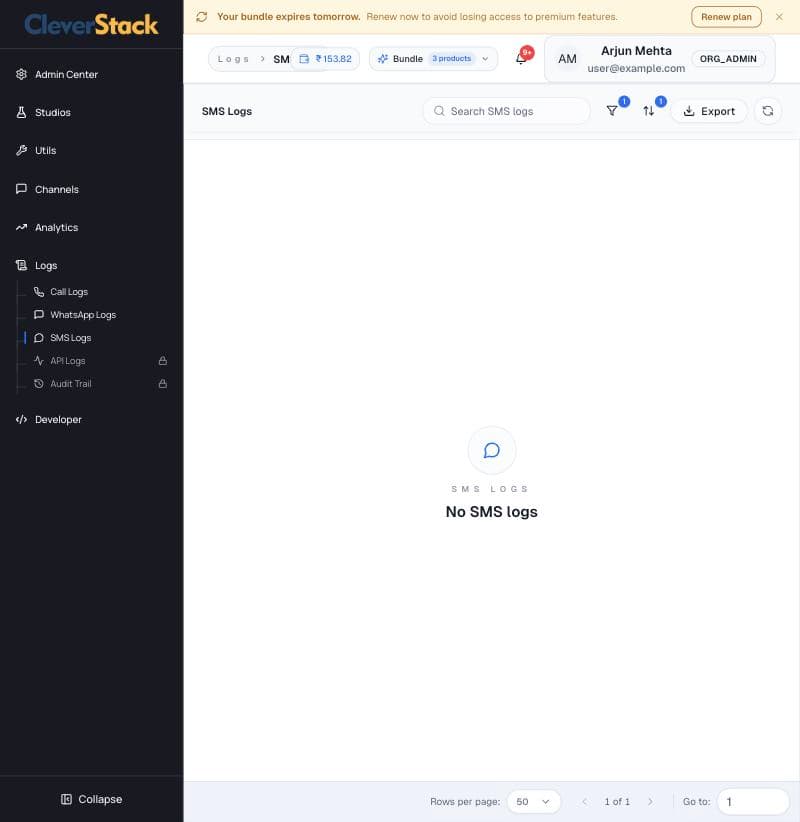Open the locked API Logs item
The height and width of the screenshot is (822, 800).
coord(100,361)
